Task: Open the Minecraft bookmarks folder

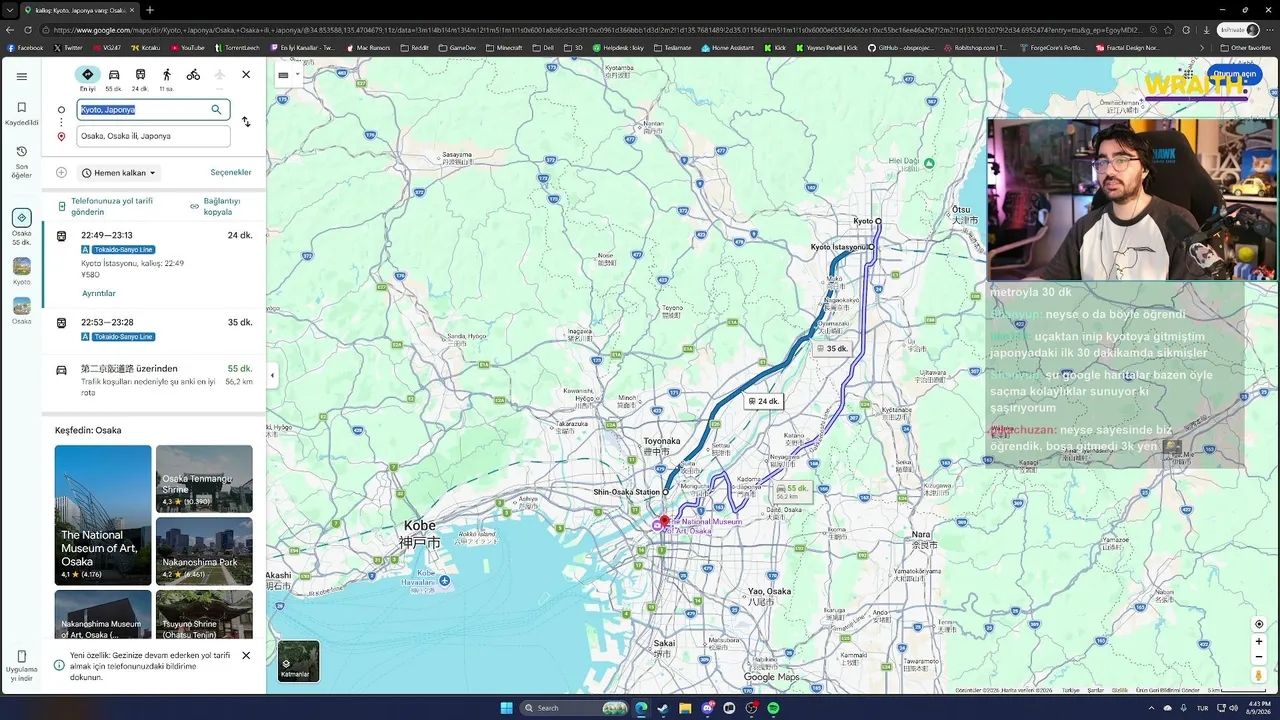Action: (504, 47)
